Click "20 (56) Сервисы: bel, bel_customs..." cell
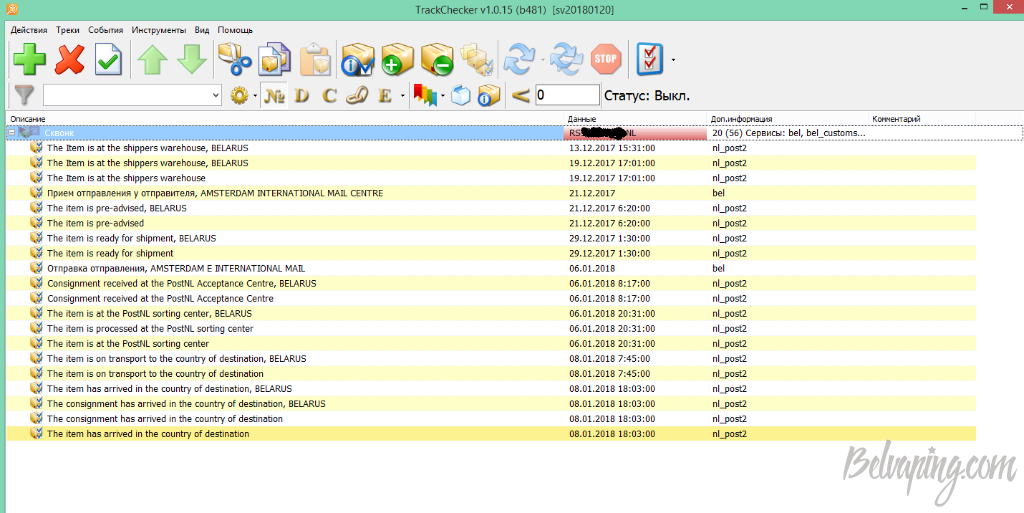The width and height of the screenshot is (1024, 513). point(788,132)
